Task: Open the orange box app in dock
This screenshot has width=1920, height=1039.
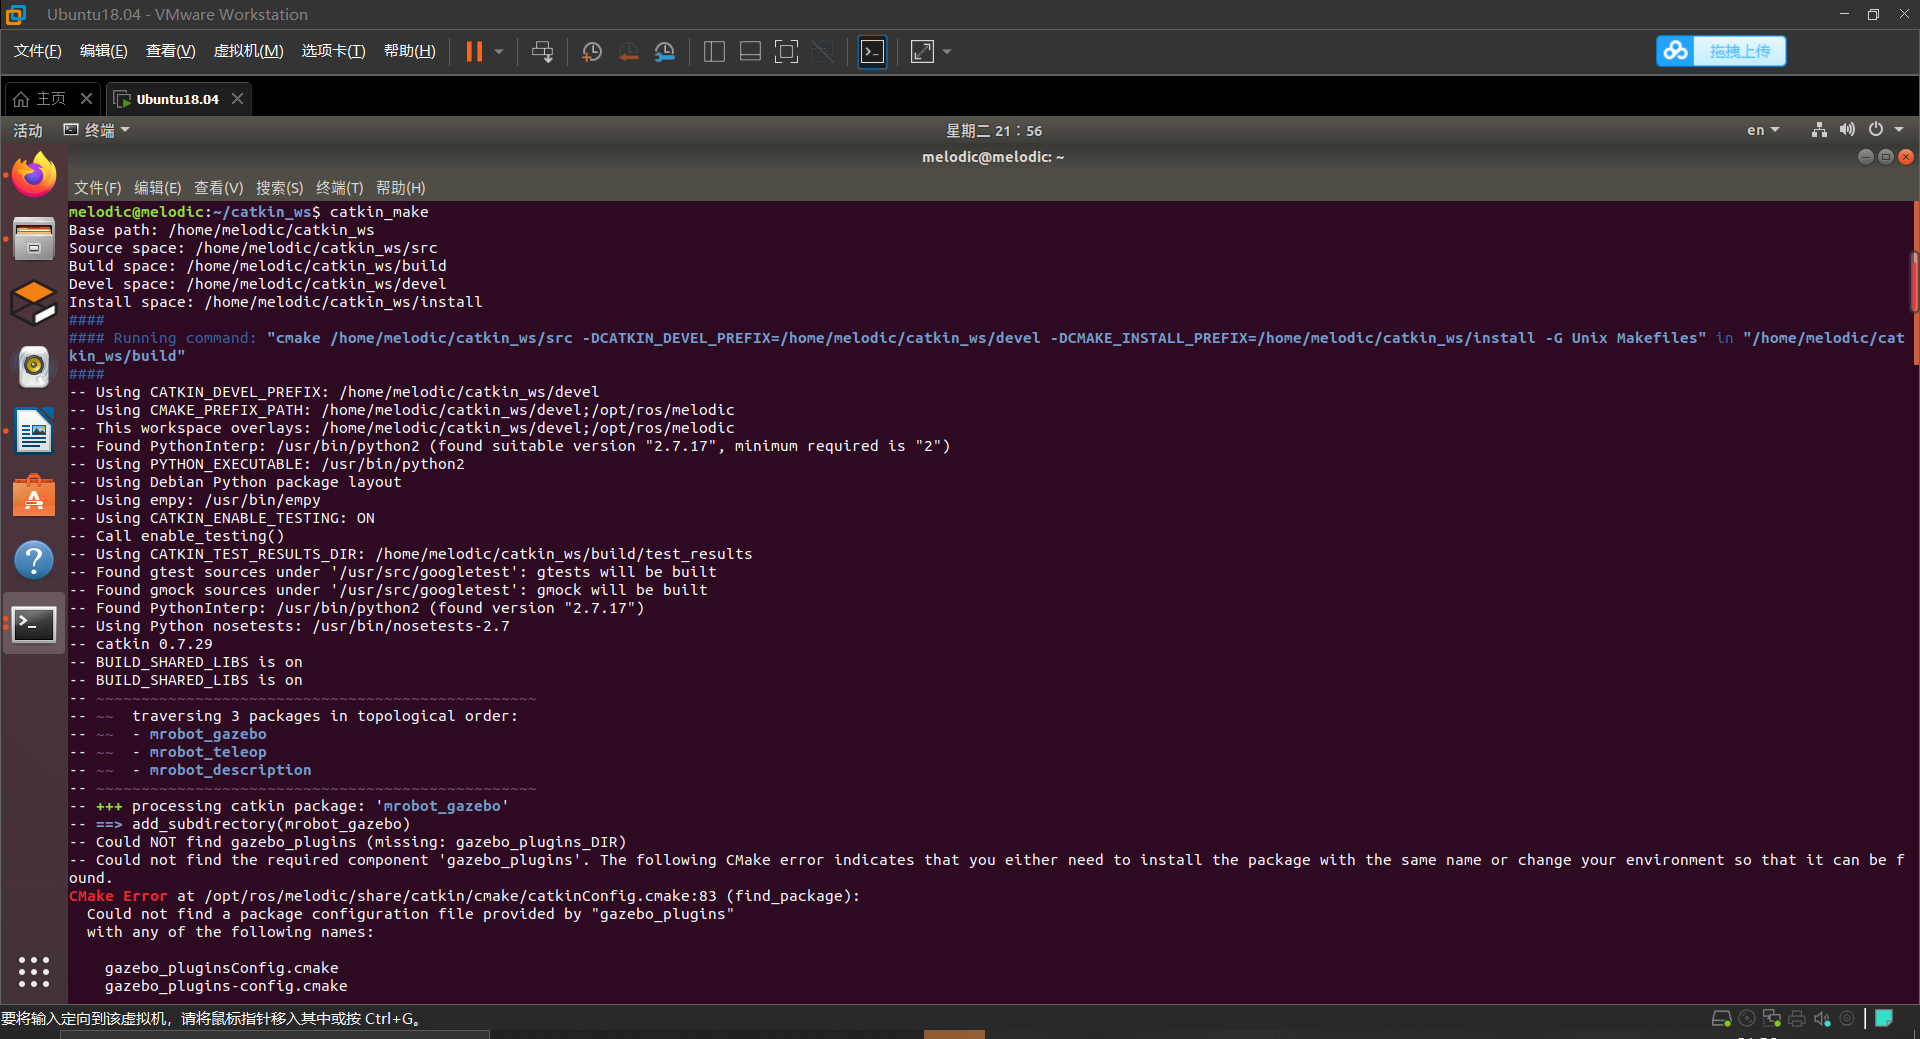Action: [x=34, y=303]
